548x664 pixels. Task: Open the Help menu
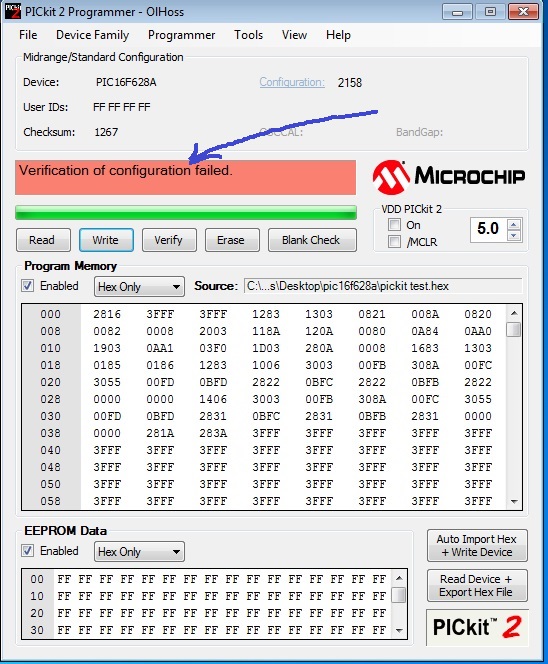pos(338,35)
